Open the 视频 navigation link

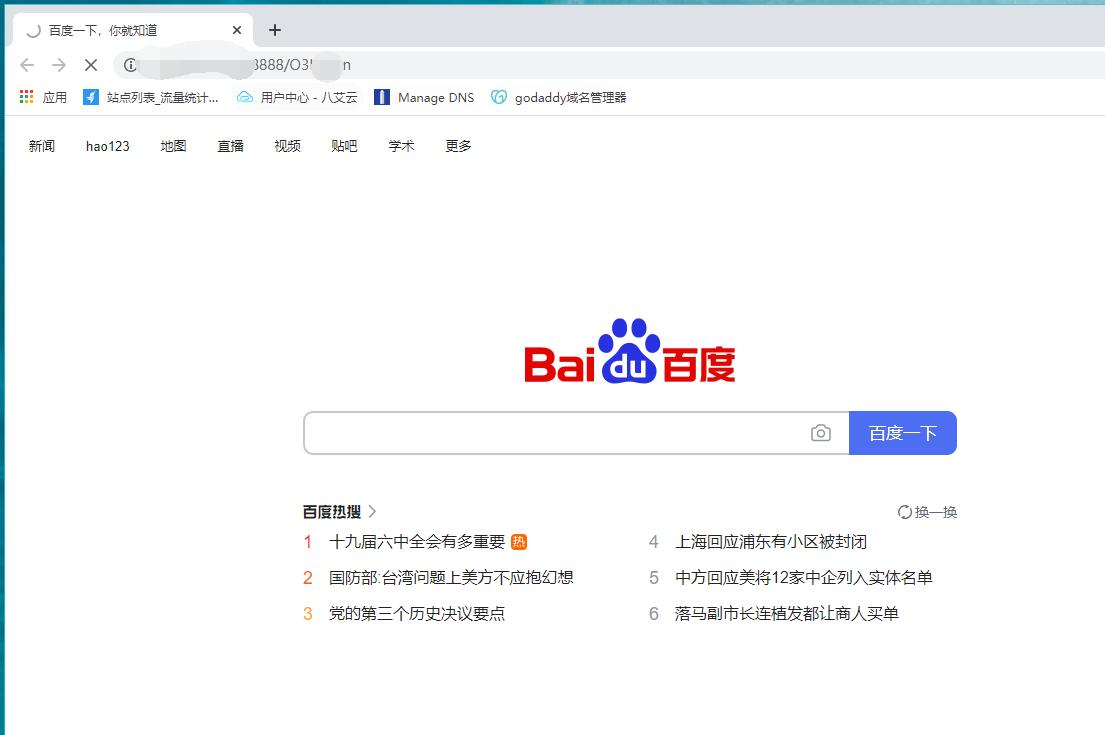(288, 146)
